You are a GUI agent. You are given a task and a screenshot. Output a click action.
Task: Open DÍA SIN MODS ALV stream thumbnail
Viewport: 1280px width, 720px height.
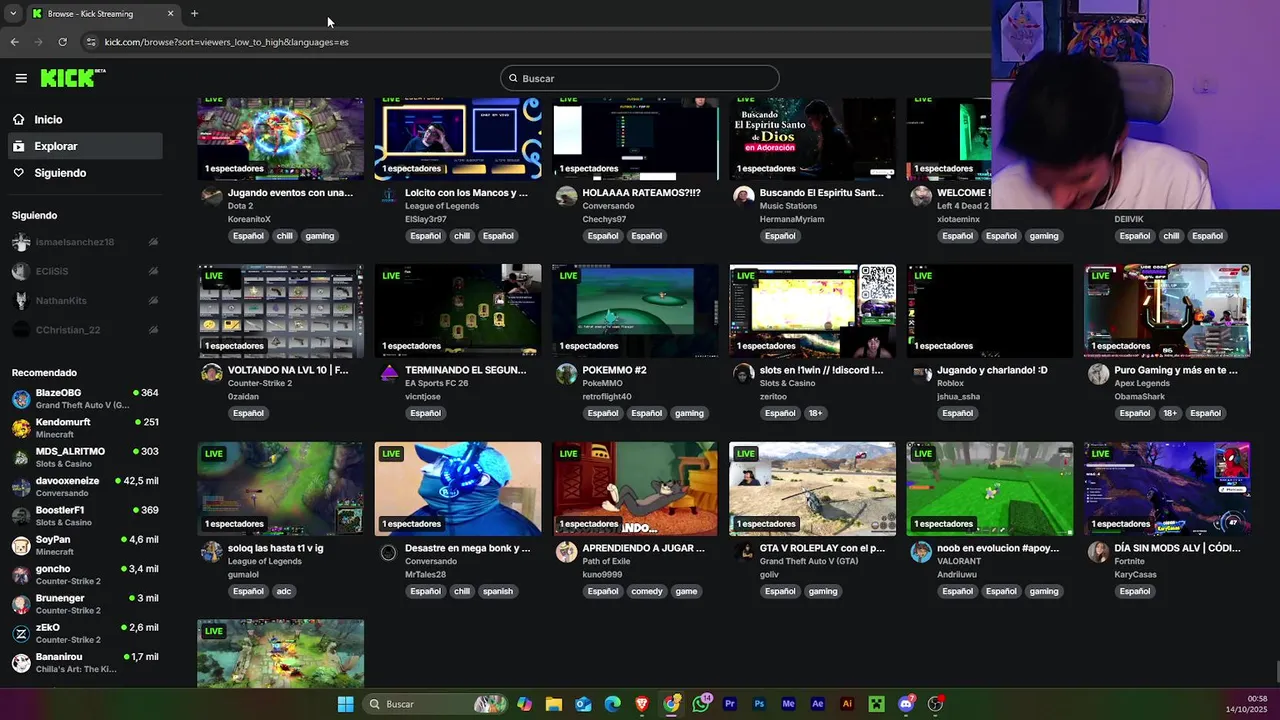coord(1167,489)
